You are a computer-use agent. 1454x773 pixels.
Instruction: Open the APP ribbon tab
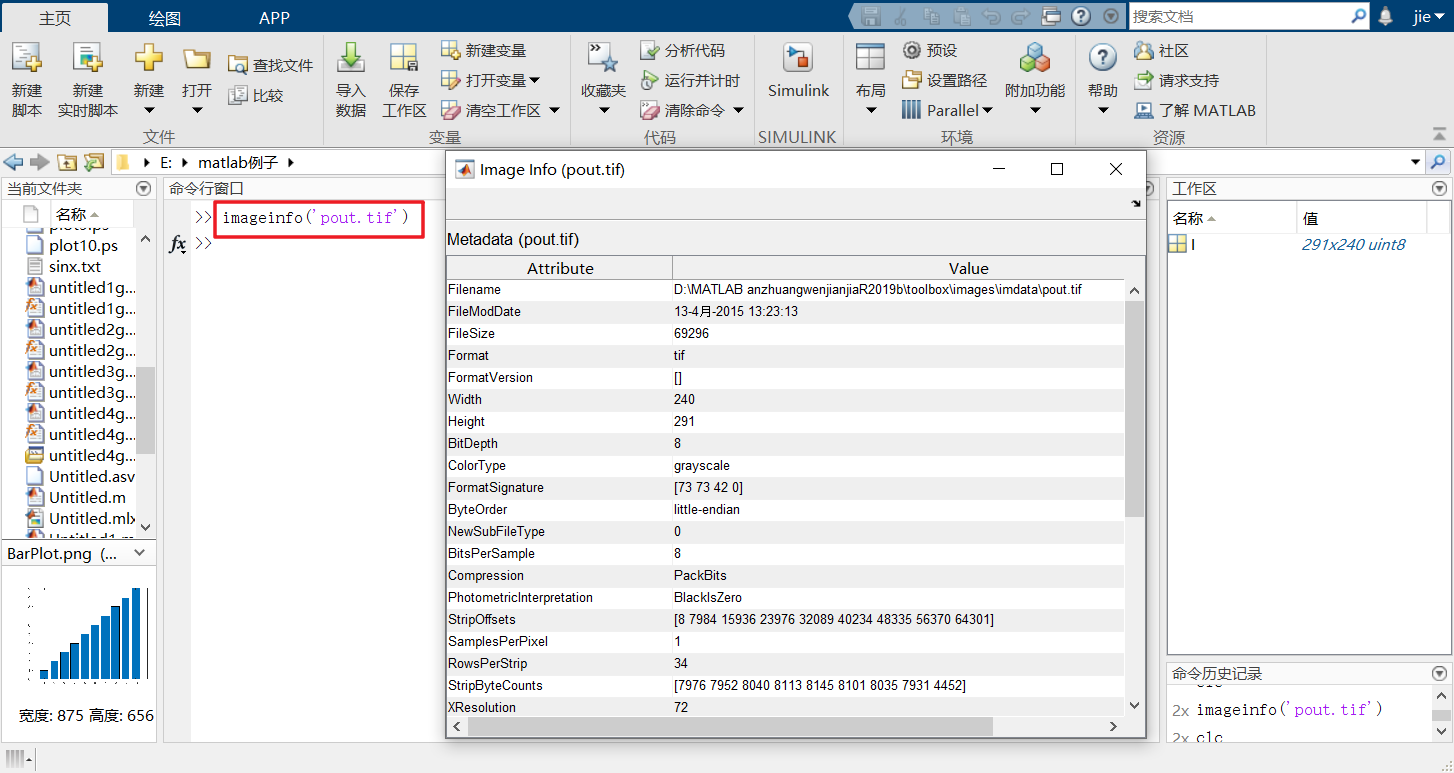(x=273, y=16)
